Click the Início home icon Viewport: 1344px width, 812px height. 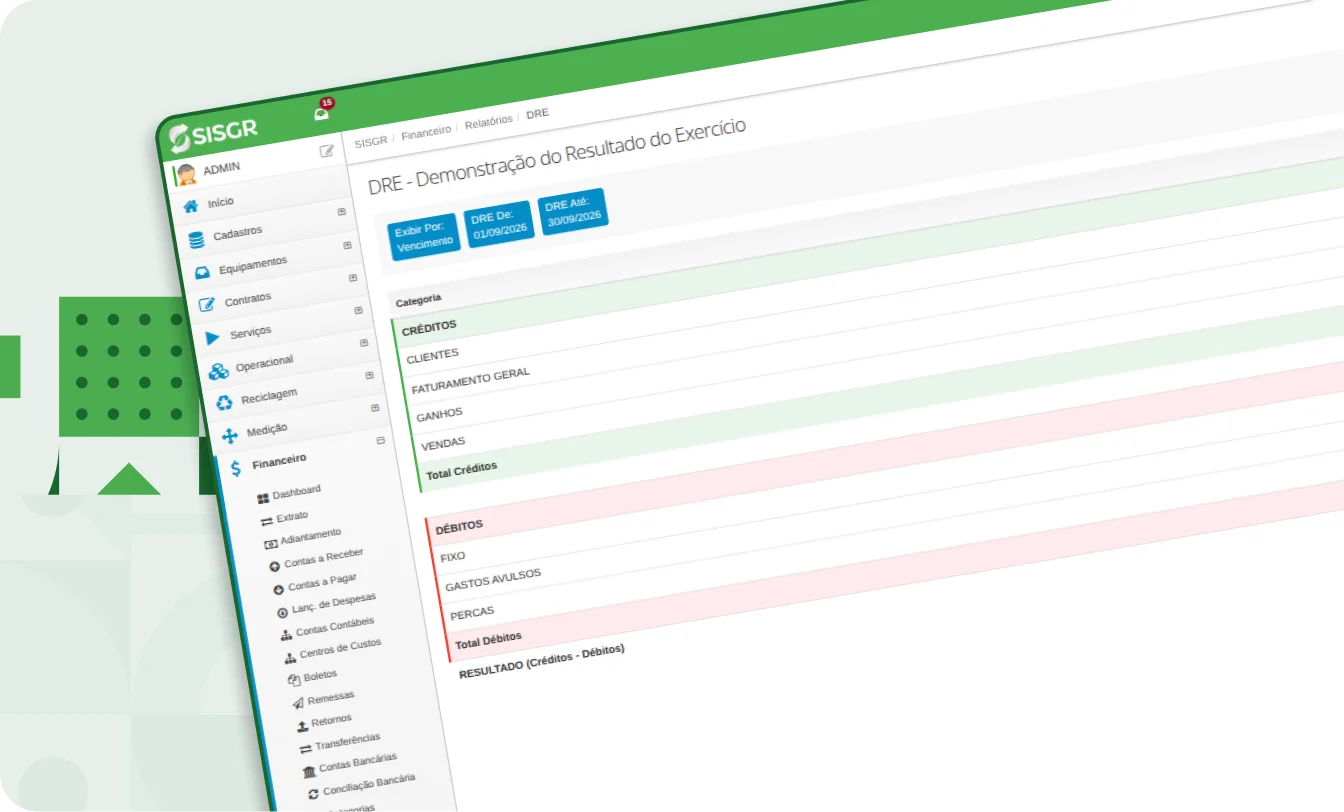coord(190,206)
